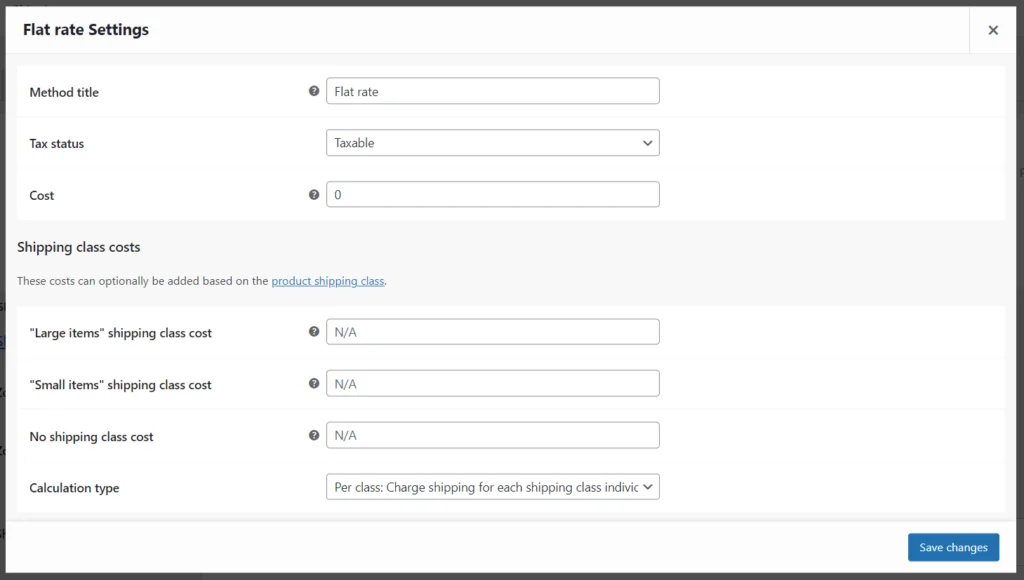Open the Tax status dropdown
This screenshot has height=580, width=1024.
pyautogui.click(x=492, y=142)
